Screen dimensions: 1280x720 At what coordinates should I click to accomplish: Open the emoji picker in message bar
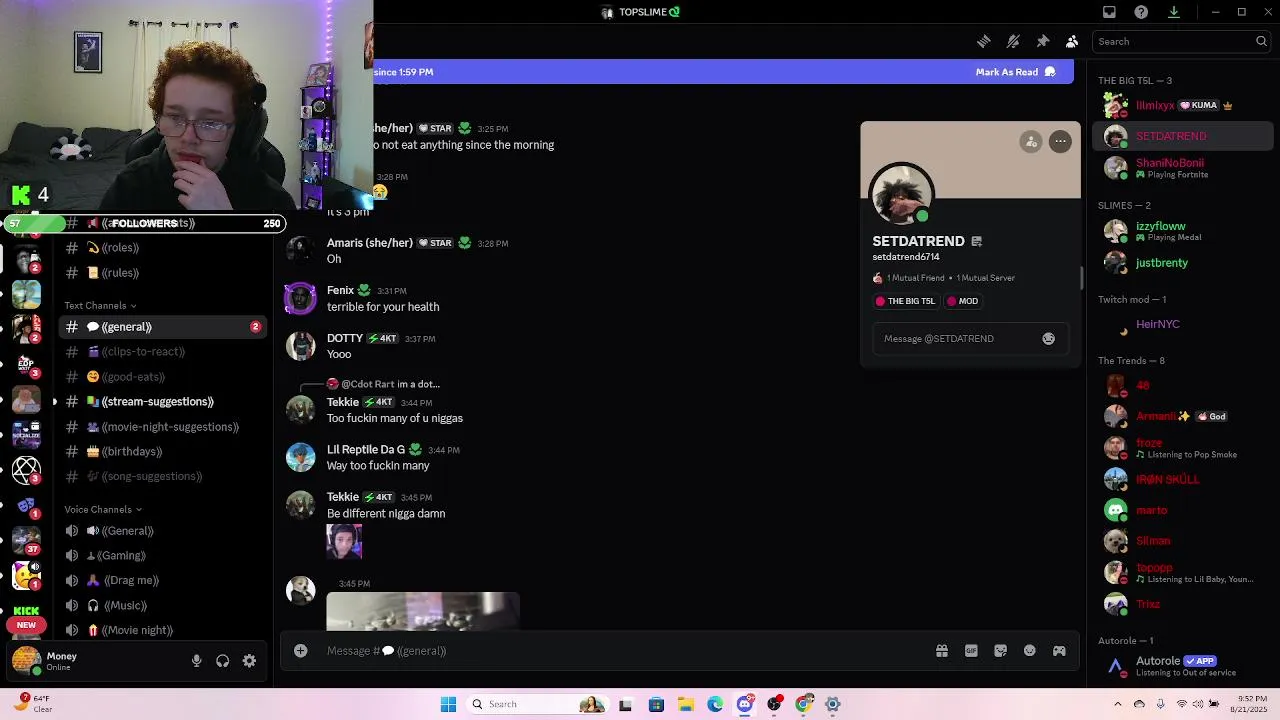tap(1030, 651)
